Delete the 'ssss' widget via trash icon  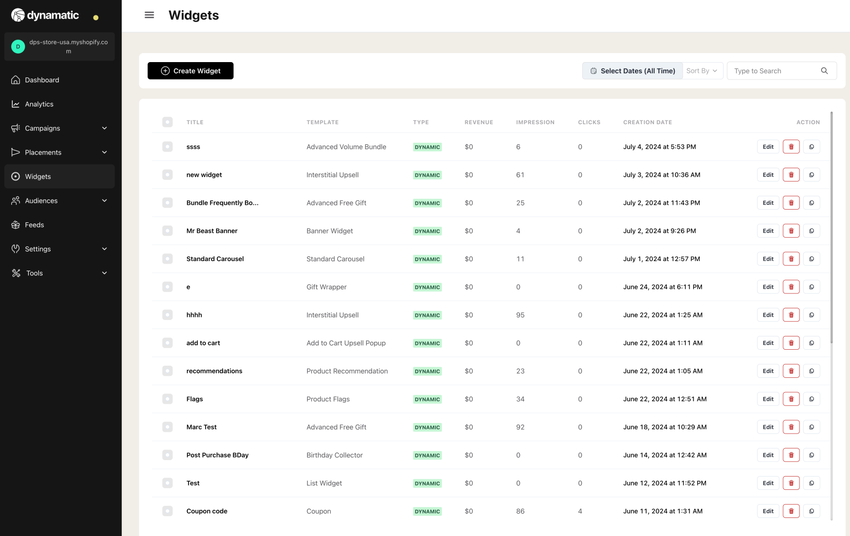pyautogui.click(x=791, y=147)
